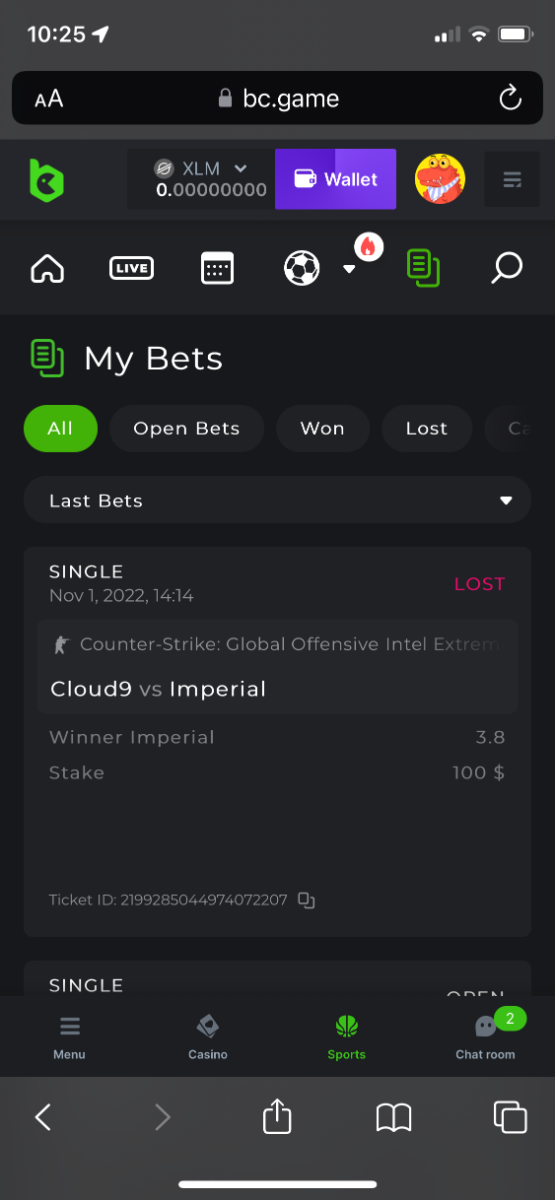This screenshot has width=555, height=1200.
Task: Open the BC.Game green logo home
Action: point(46,180)
